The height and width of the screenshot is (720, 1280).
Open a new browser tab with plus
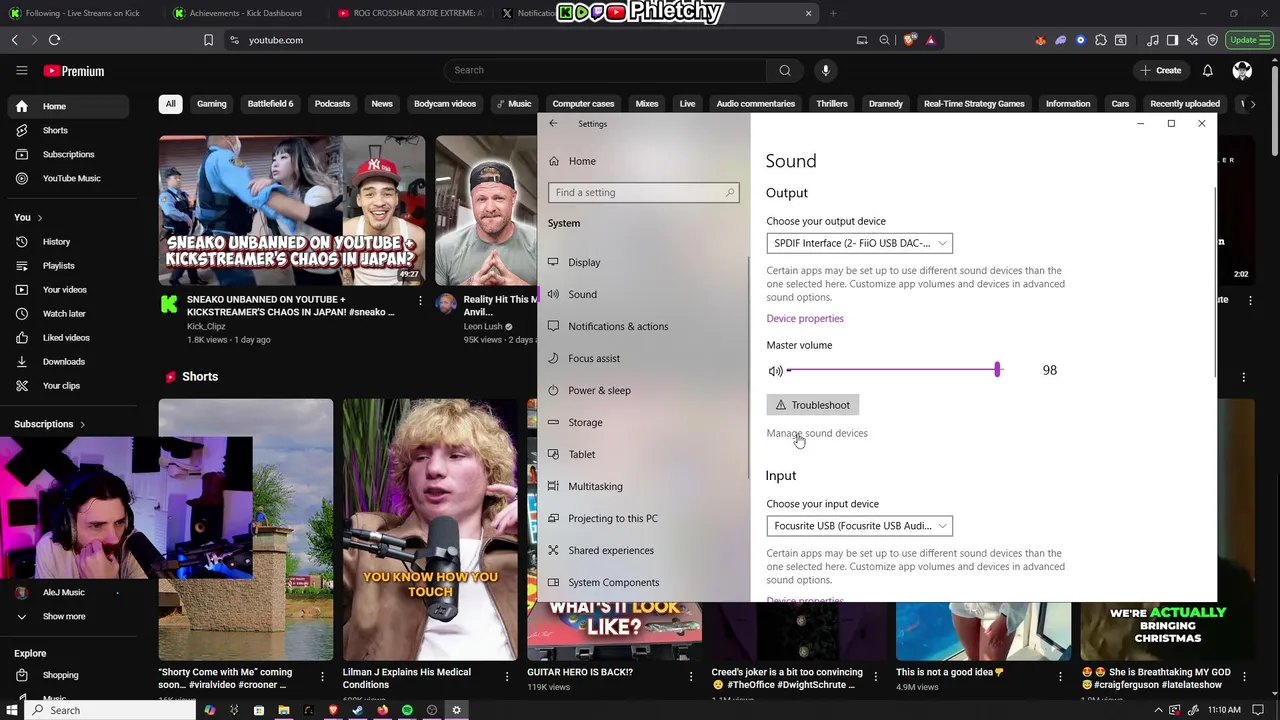pos(833,13)
